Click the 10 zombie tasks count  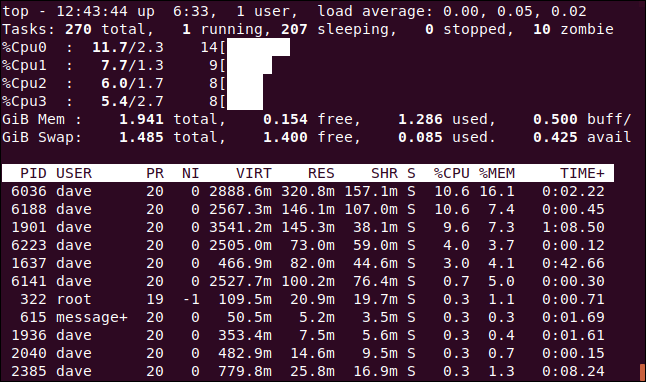pyautogui.click(x=542, y=30)
